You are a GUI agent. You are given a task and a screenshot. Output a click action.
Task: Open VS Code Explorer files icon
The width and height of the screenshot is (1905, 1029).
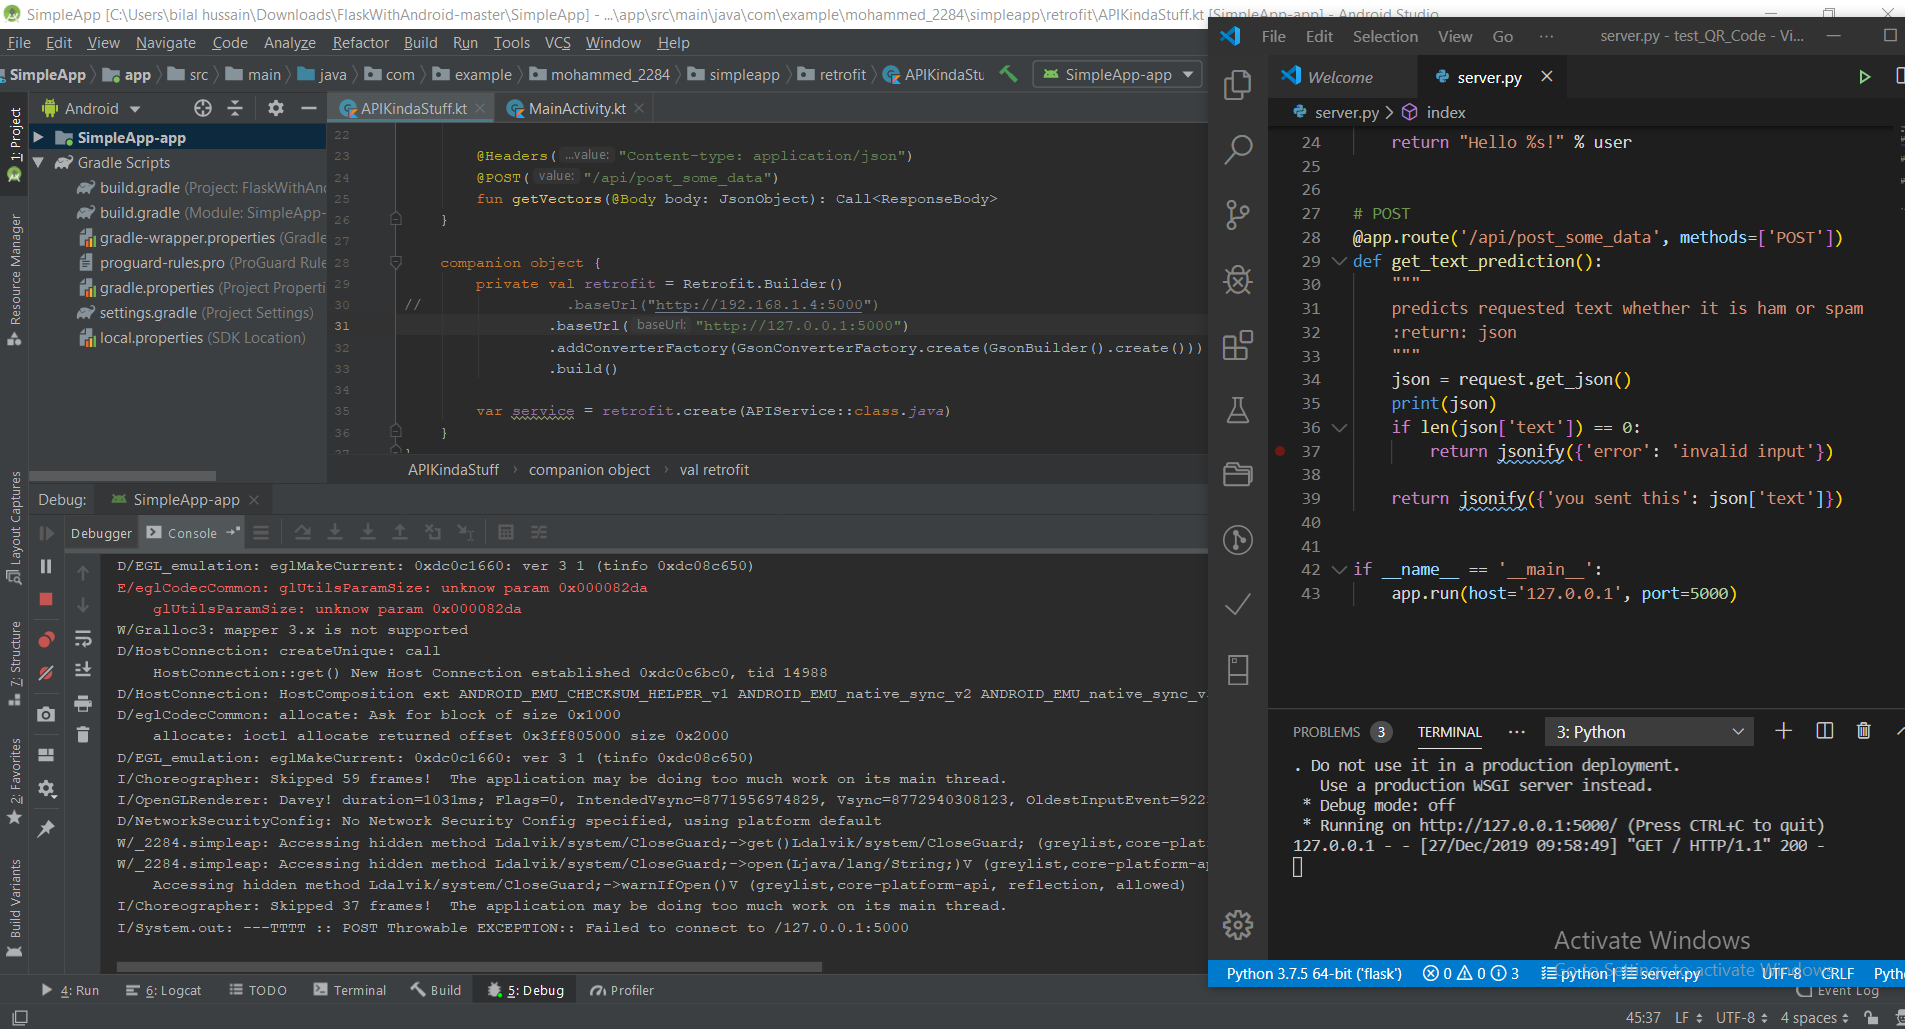(x=1238, y=85)
